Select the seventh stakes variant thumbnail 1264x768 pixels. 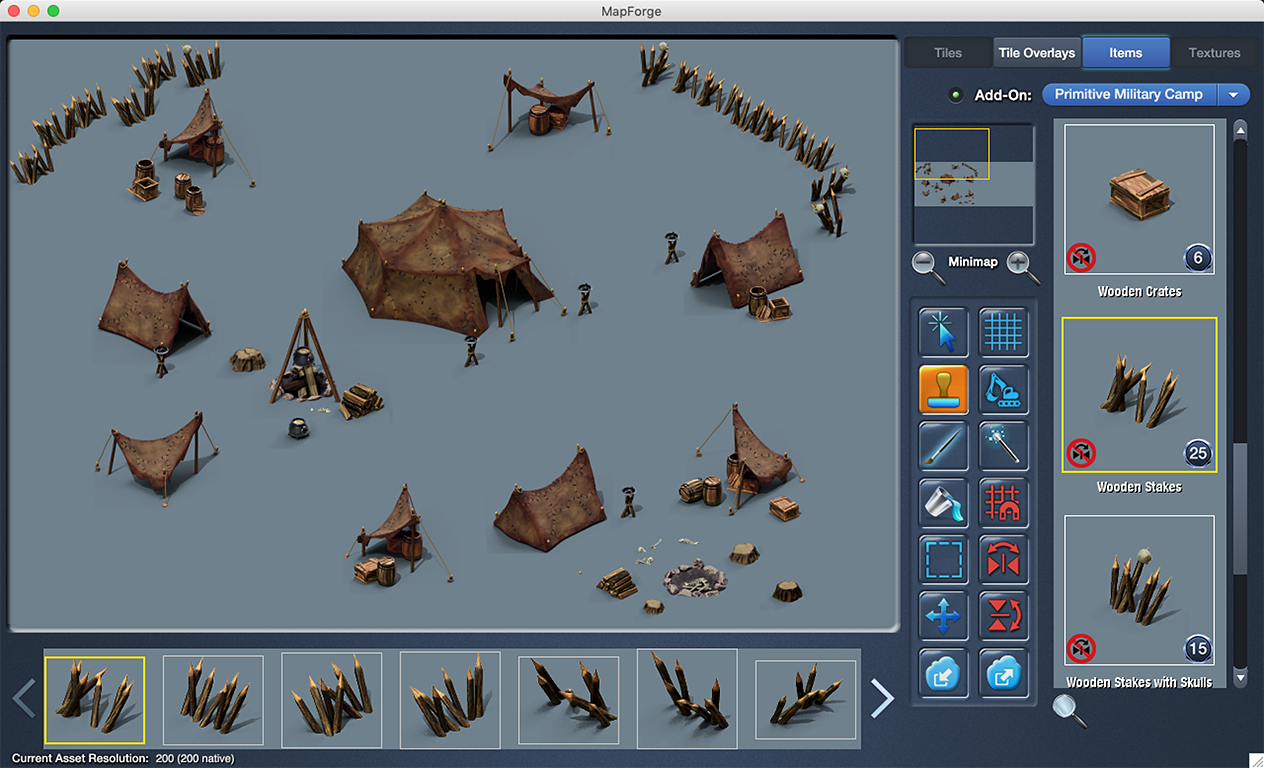coord(805,700)
